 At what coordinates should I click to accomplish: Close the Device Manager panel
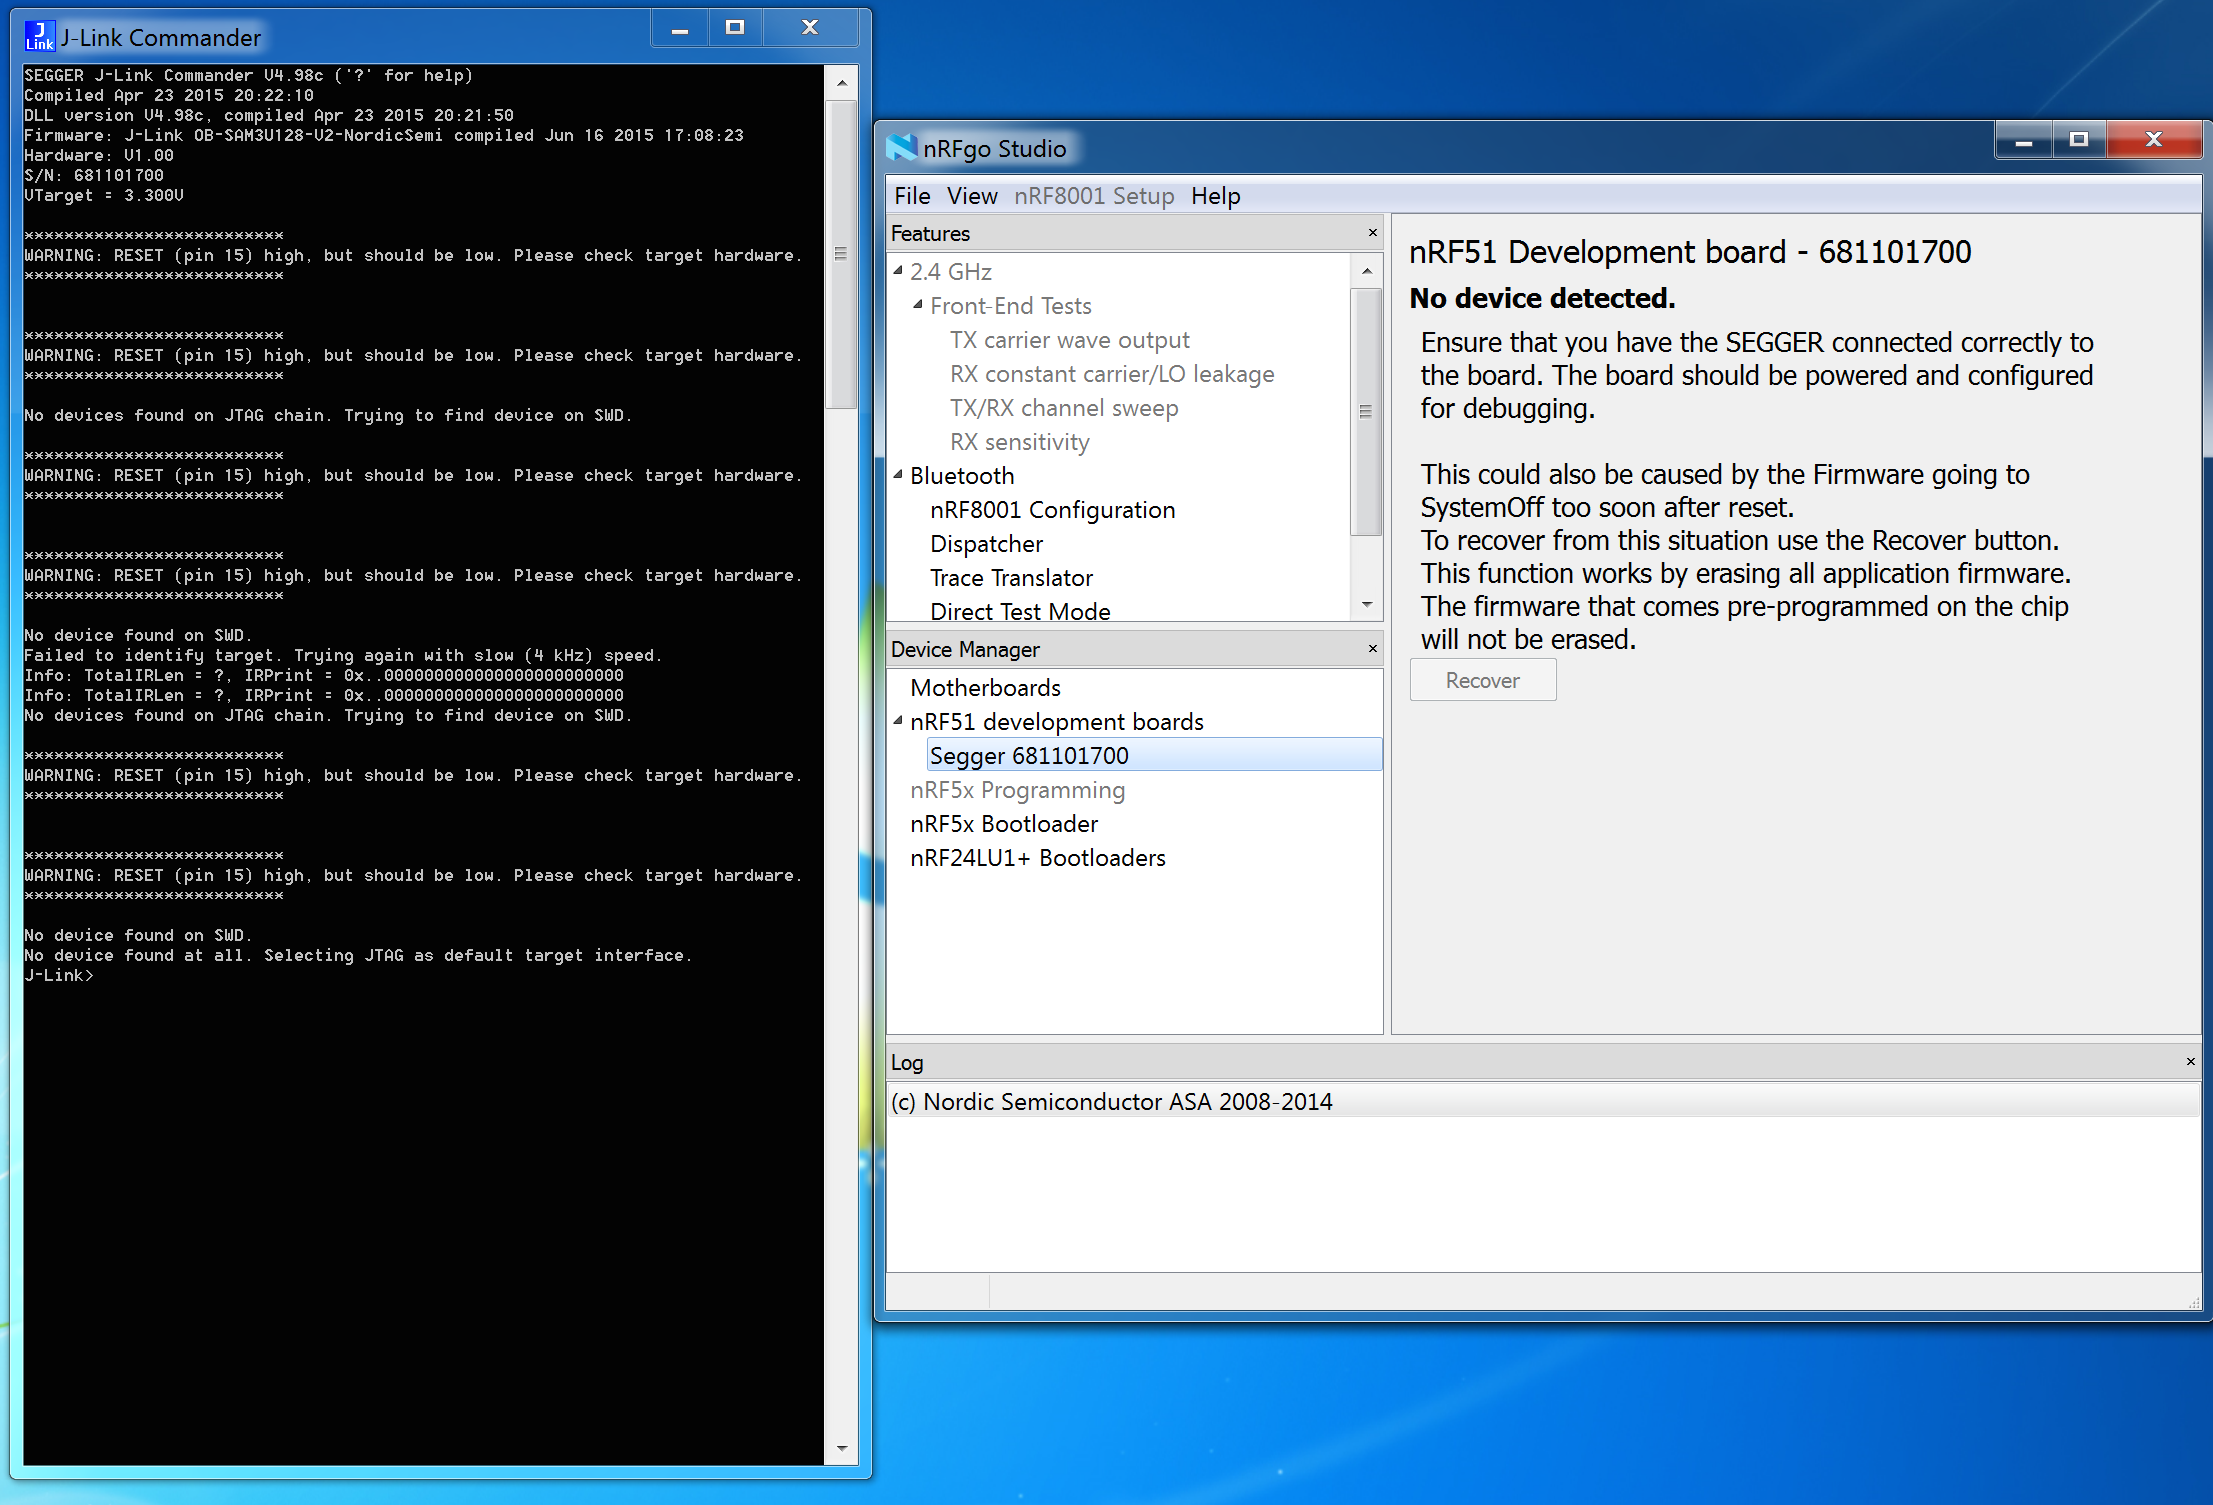coord(1372,649)
